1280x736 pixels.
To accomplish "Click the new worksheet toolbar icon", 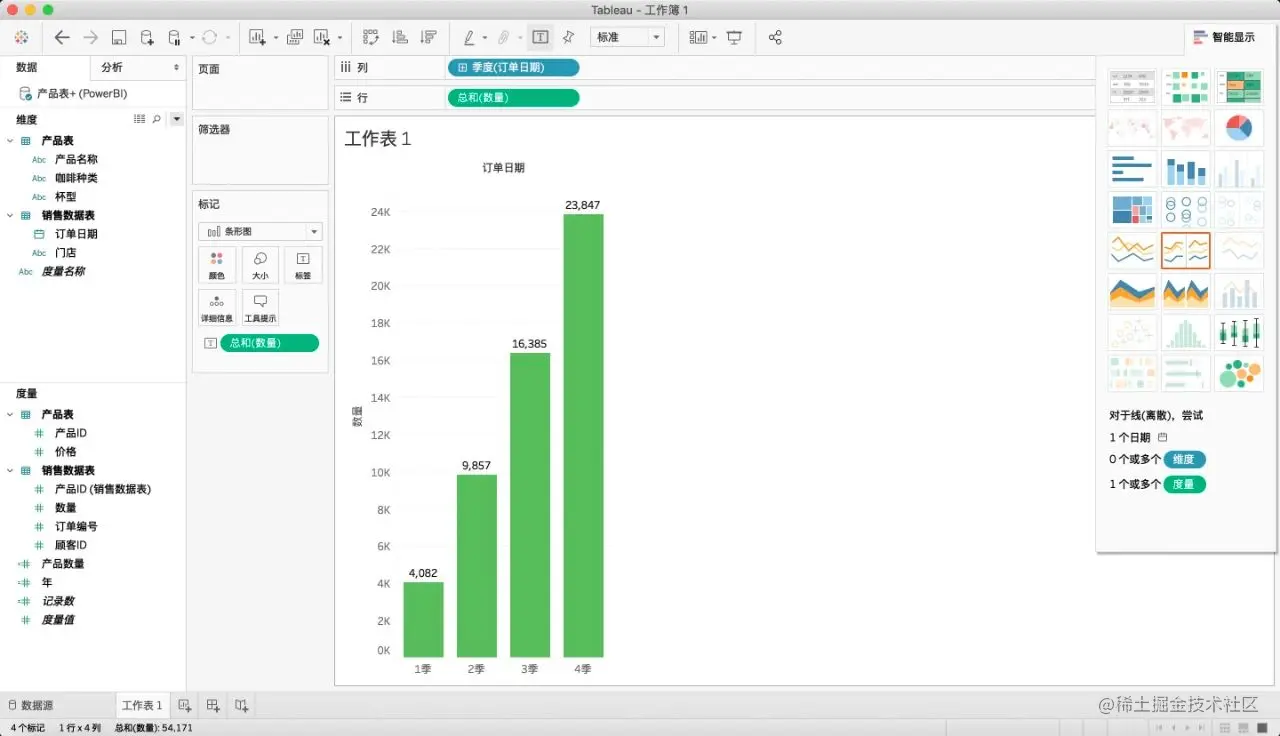I will tap(257, 37).
